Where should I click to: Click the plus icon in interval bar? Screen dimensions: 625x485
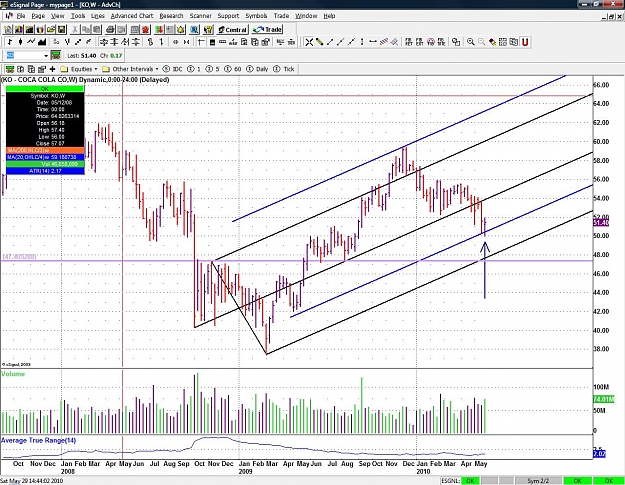[52, 69]
